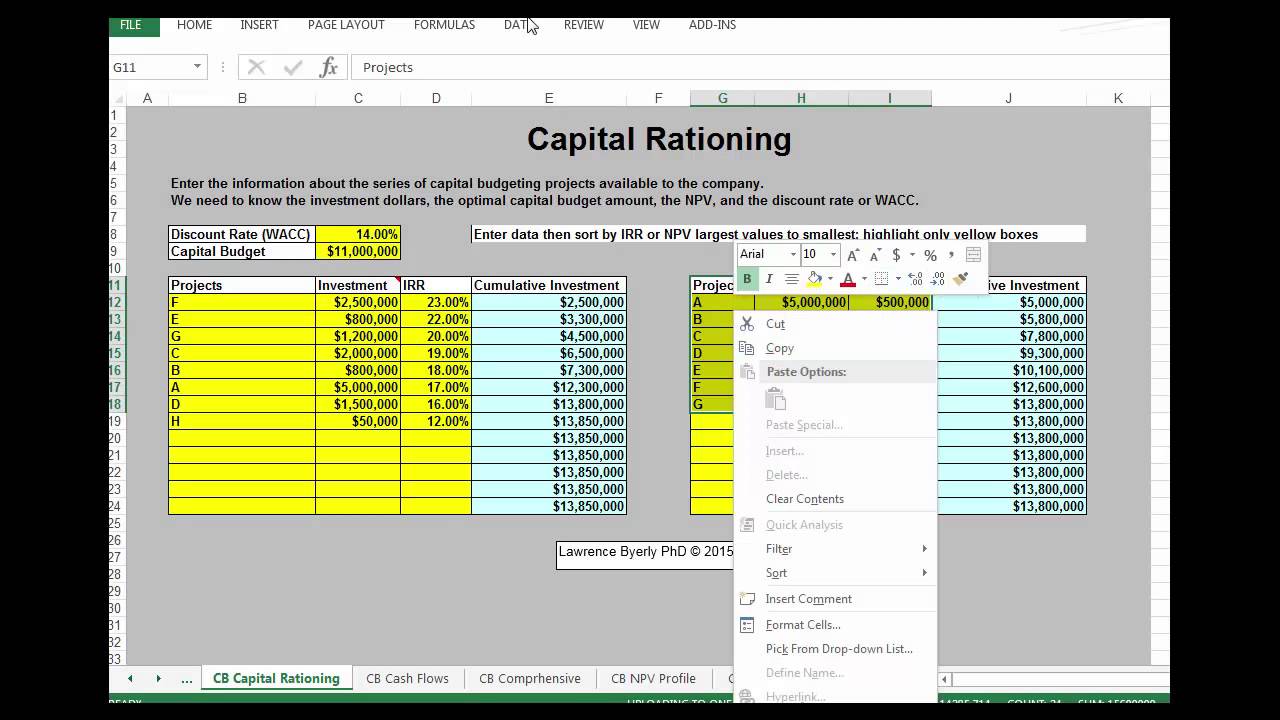Apply Comma Style format
1280x720 pixels.
[x=951, y=255]
